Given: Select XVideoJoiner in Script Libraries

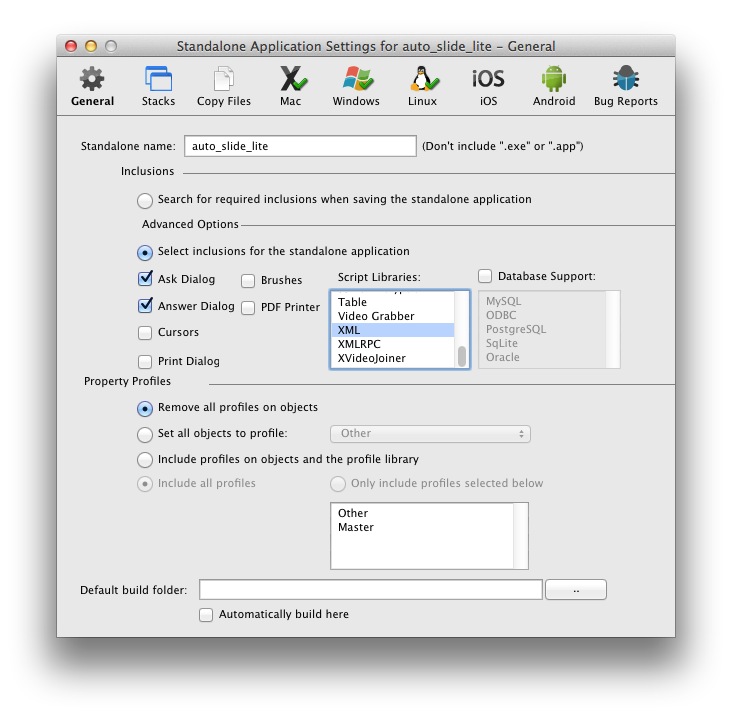Looking at the screenshot, I should (392, 358).
